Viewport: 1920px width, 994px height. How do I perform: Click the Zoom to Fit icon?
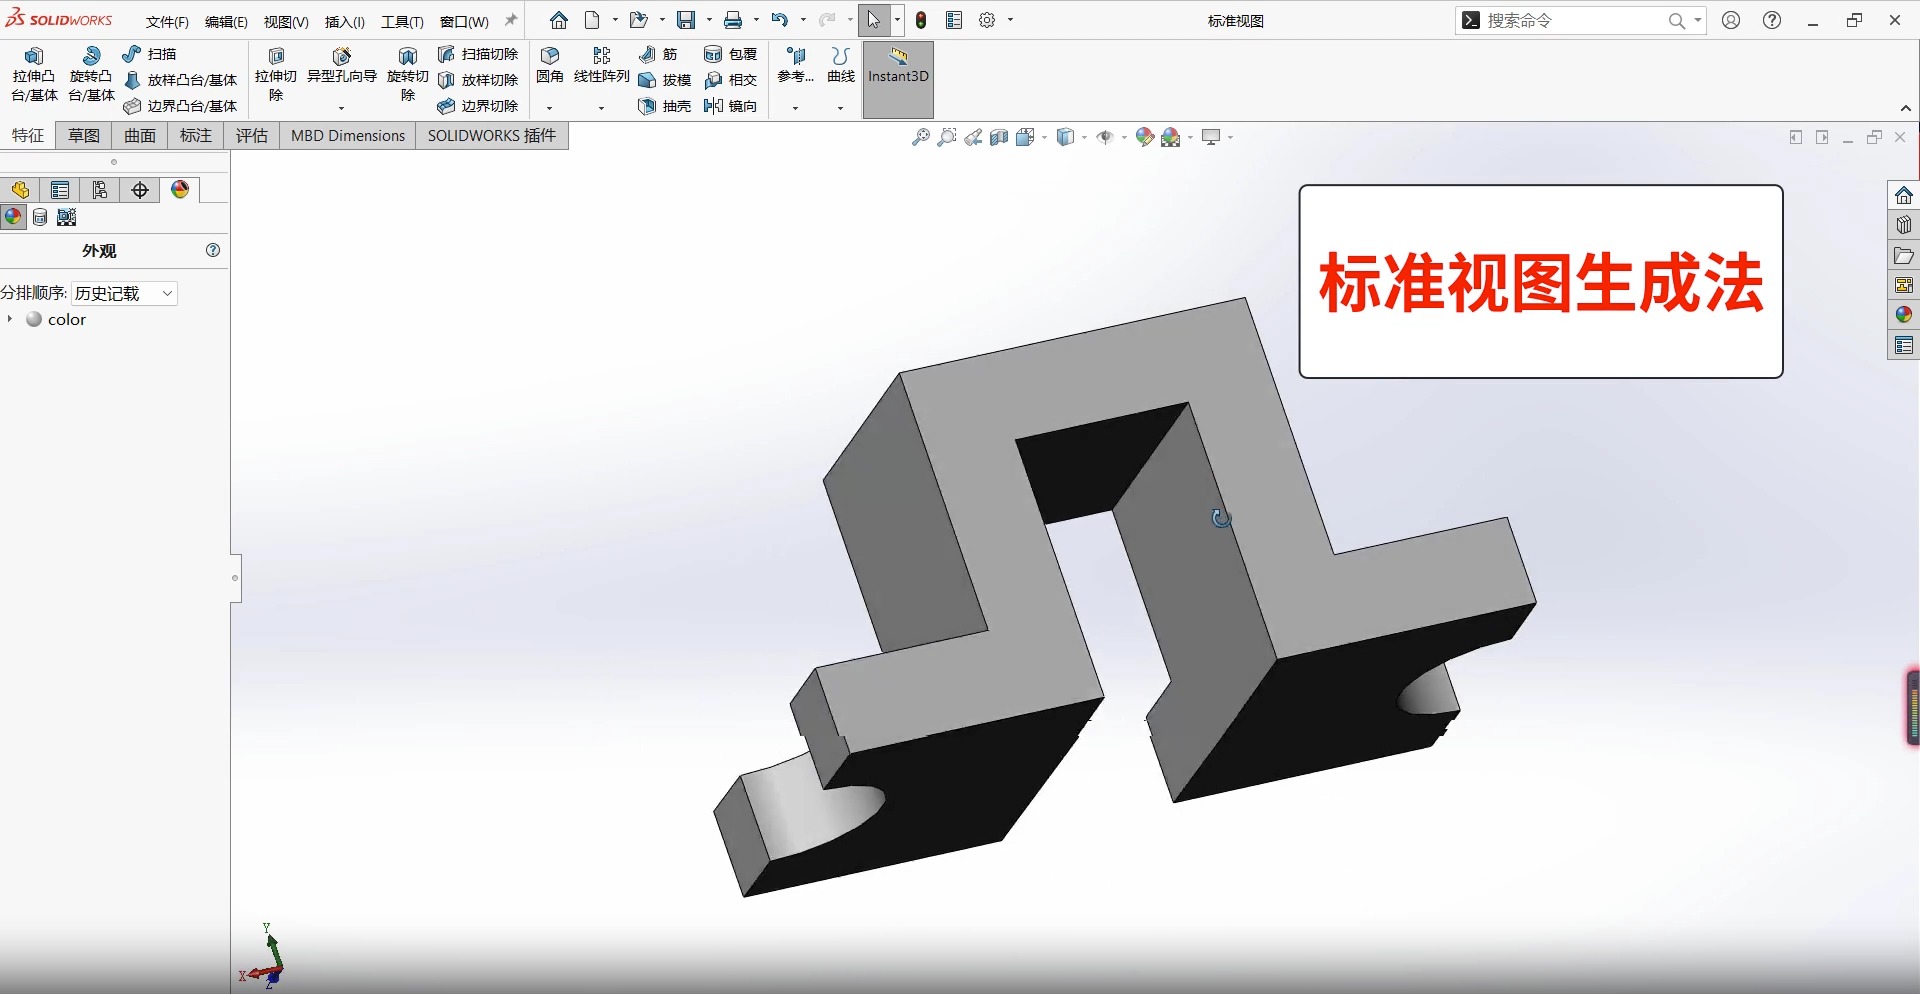coord(921,137)
